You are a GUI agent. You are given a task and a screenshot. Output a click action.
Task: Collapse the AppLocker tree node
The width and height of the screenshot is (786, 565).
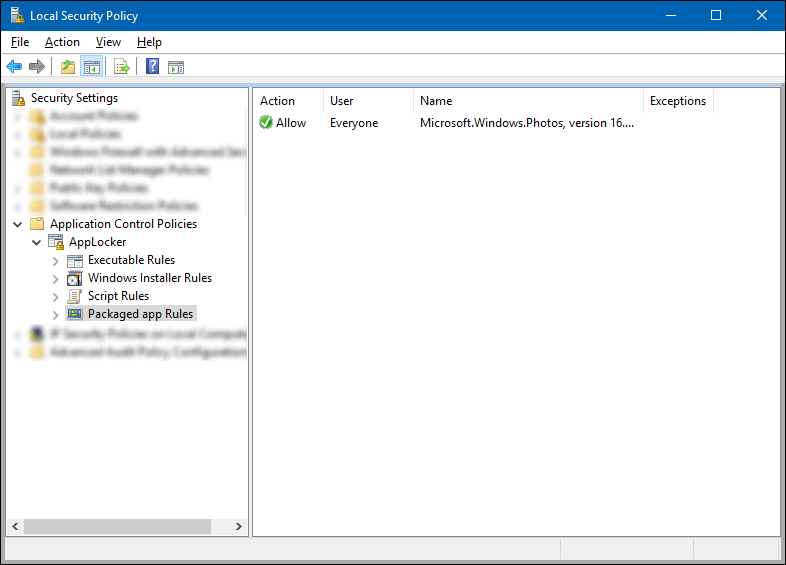[37, 242]
